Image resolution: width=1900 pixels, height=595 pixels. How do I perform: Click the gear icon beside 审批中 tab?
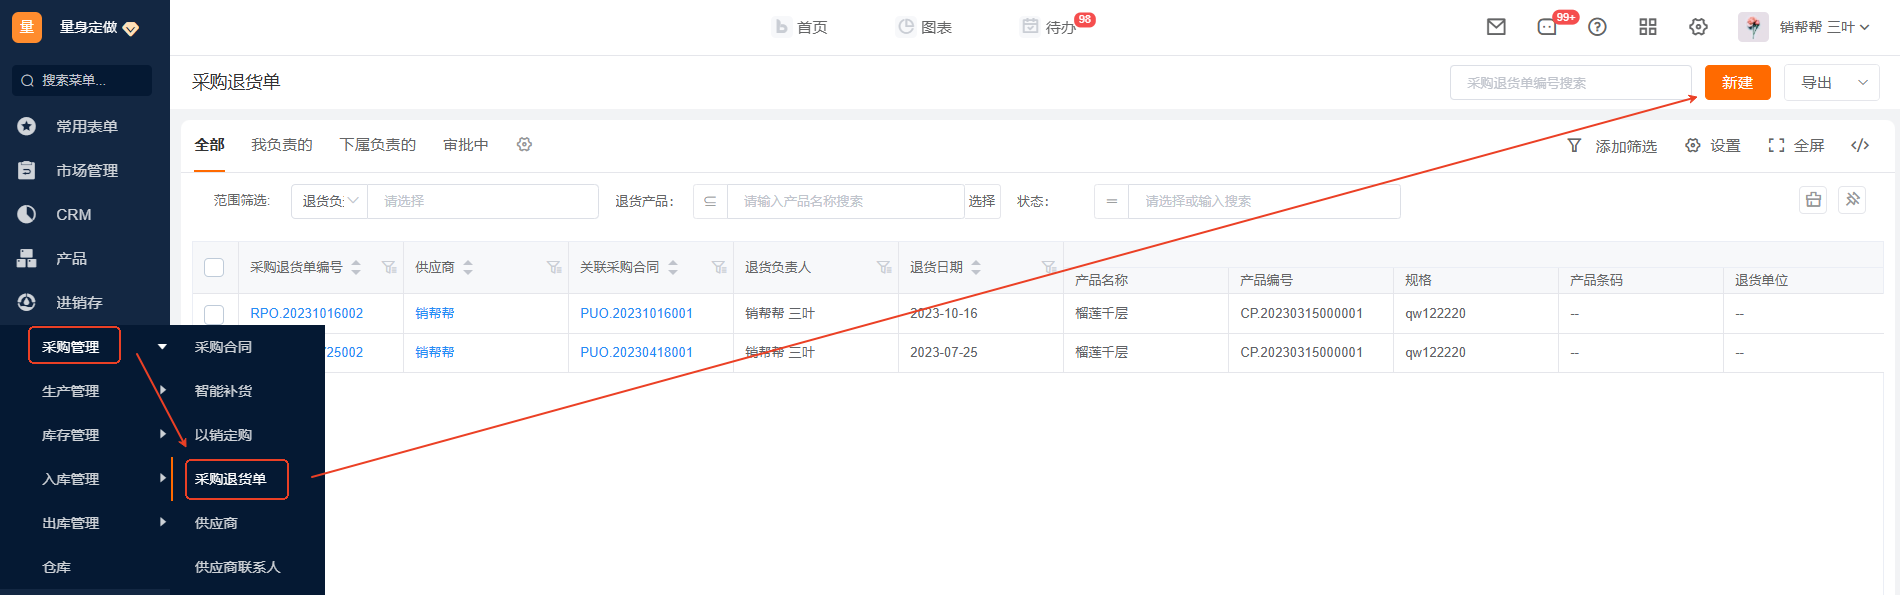(524, 145)
